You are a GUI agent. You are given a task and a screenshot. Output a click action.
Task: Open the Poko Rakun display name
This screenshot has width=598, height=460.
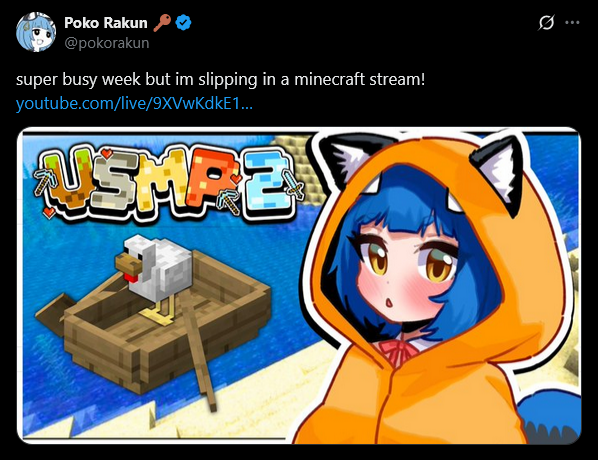click(106, 23)
